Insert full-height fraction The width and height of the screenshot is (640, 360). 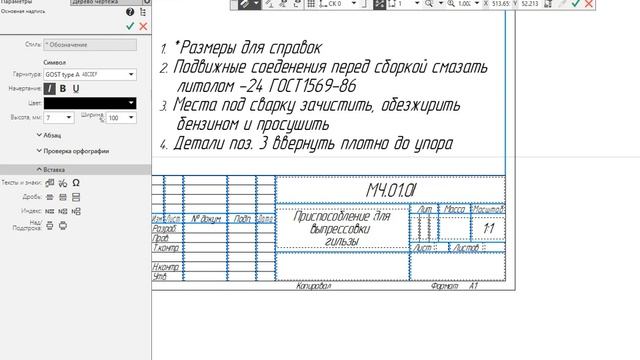click(76, 197)
